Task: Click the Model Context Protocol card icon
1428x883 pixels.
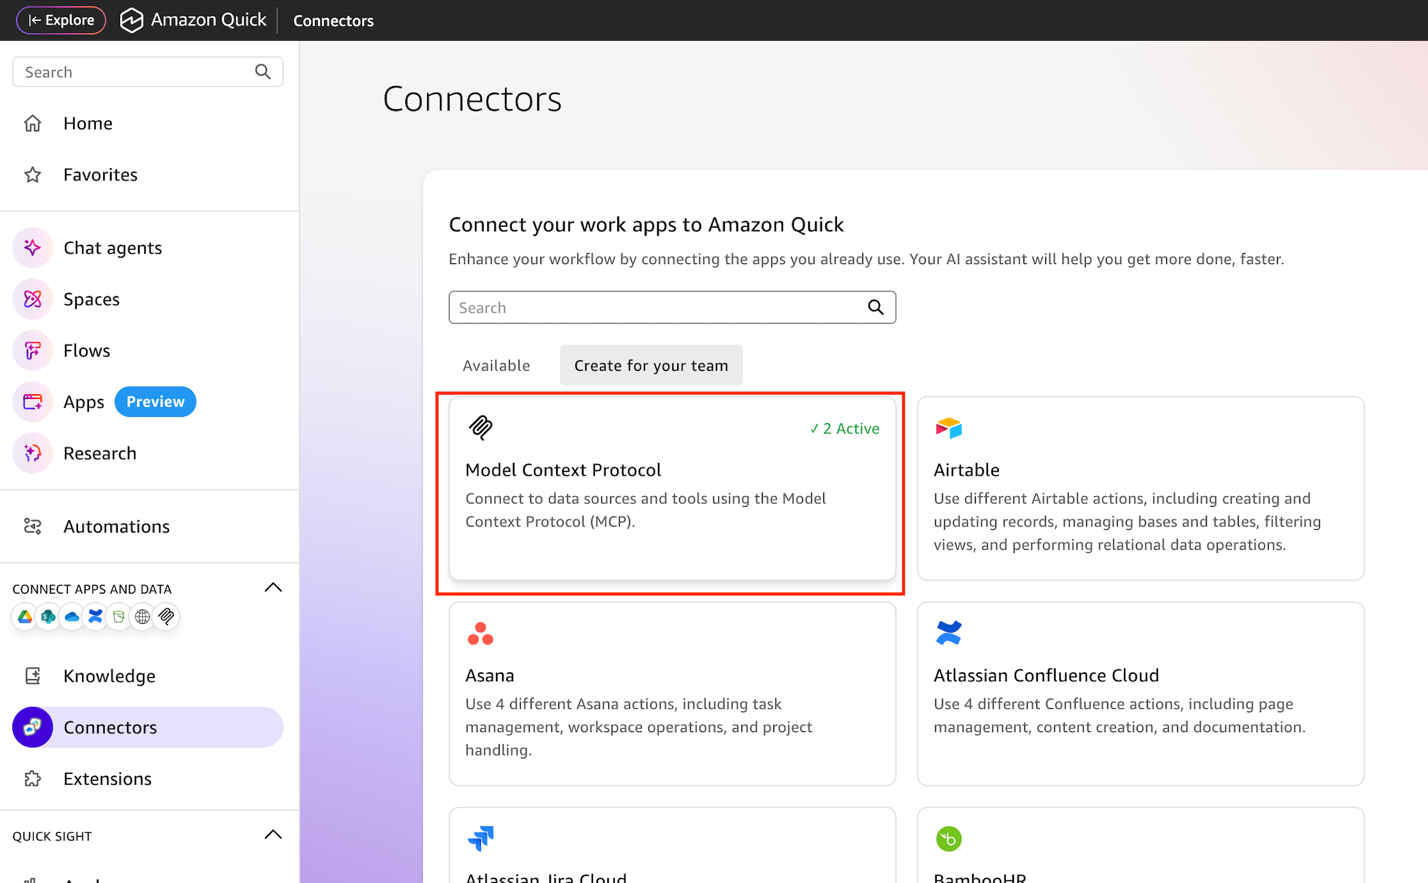Action: [x=481, y=428]
